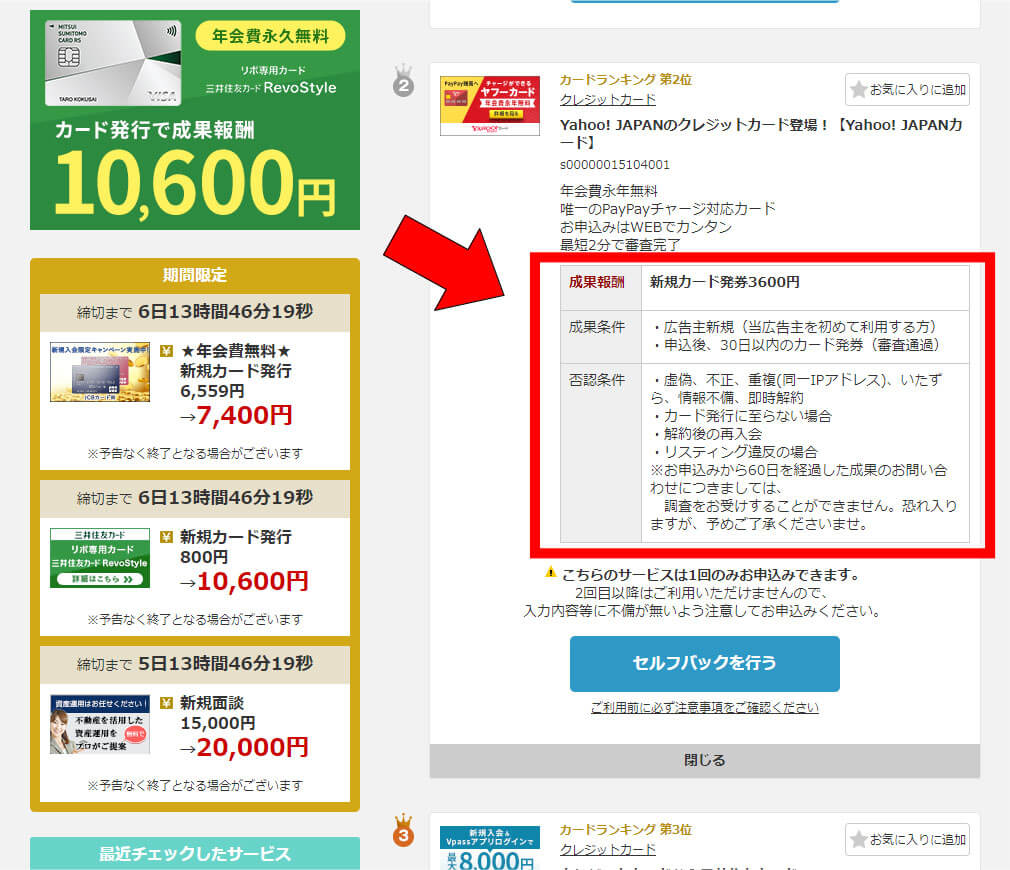
Task: Click star icon in Yahoo card favorites button
Action: pos(858,90)
